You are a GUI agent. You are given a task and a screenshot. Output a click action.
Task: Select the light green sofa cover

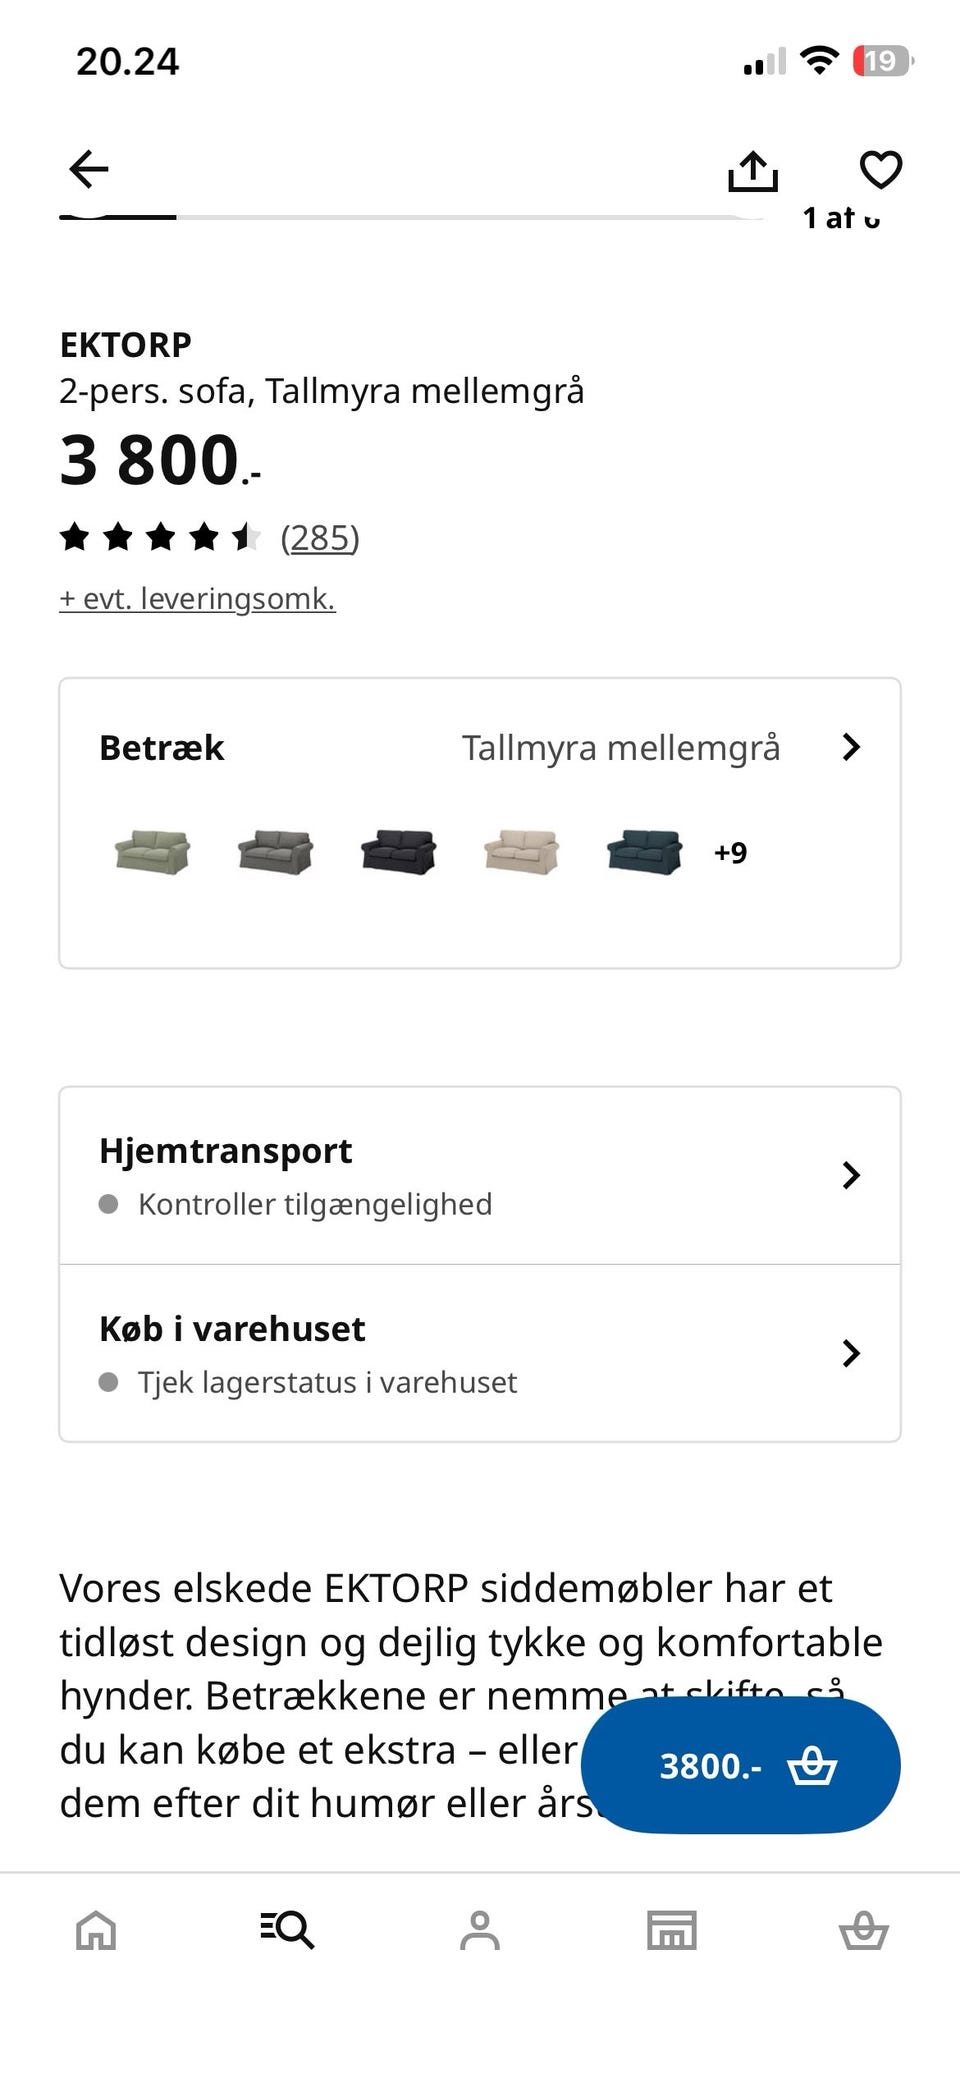152,852
